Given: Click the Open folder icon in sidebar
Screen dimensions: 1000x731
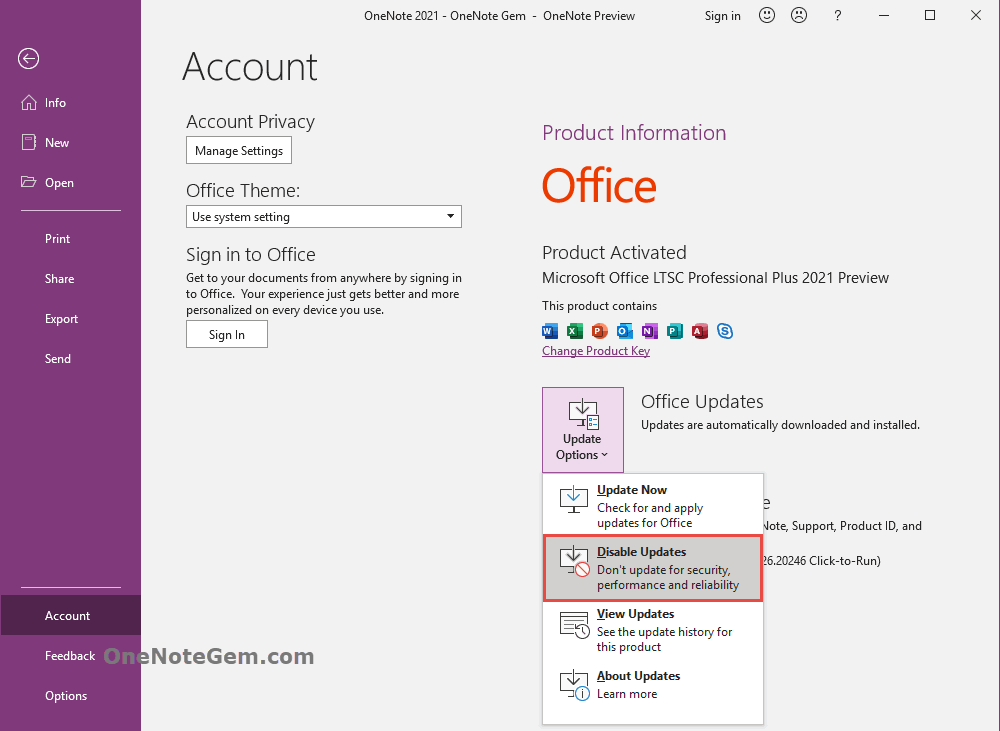Looking at the screenshot, I should 28,182.
